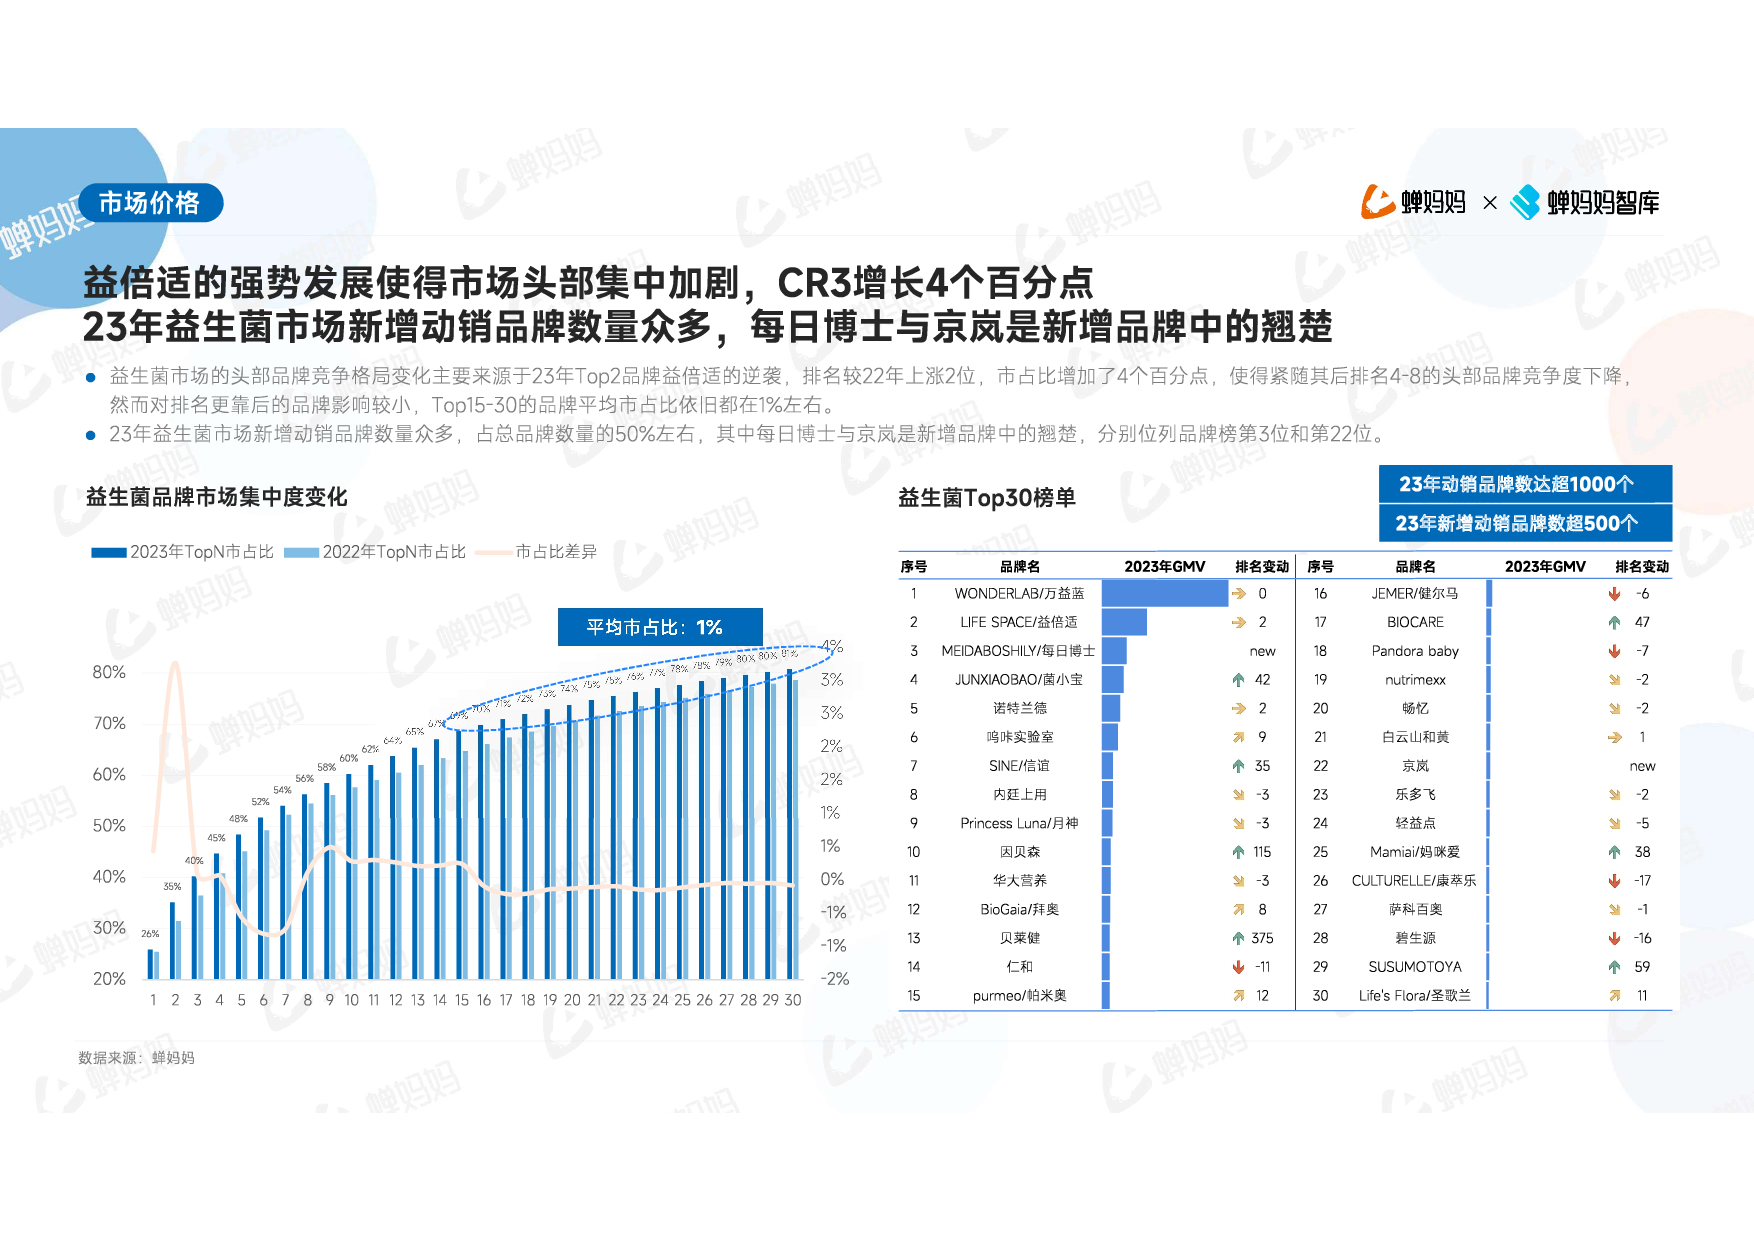Click the 23年动销品牌数达超1000个 banner
The width and height of the screenshot is (1754, 1240).
click(x=1524, y=484)
